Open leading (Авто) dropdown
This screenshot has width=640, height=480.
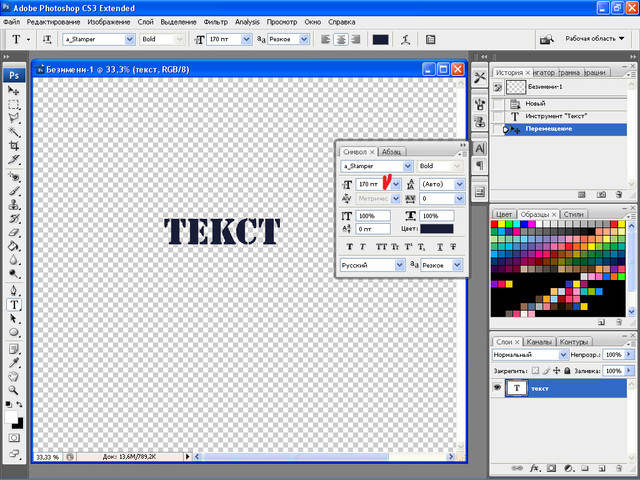point(460,184)
